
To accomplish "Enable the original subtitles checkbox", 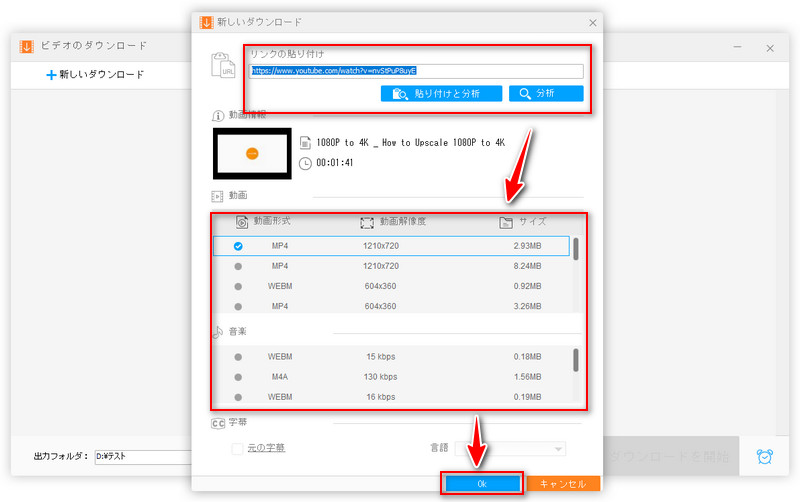I will click(x=237, y=448).
